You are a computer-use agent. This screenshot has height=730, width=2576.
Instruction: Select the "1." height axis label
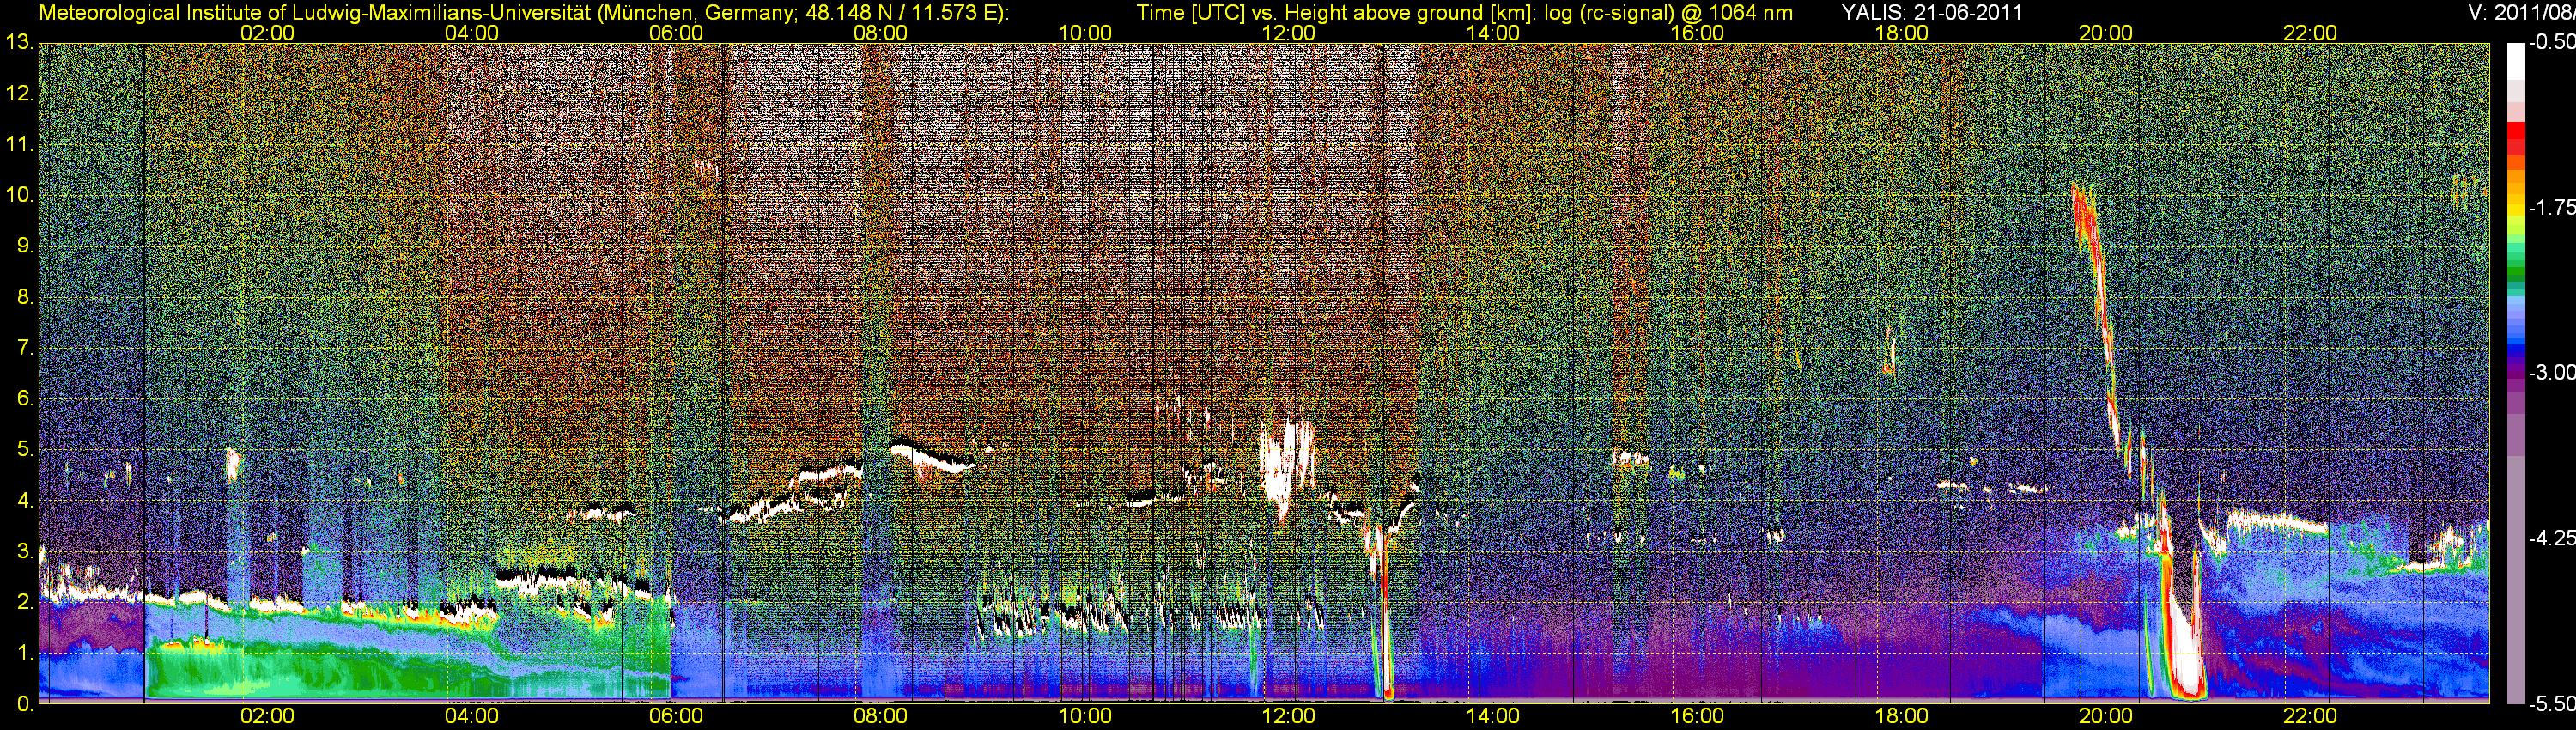(x=25, y=654)
